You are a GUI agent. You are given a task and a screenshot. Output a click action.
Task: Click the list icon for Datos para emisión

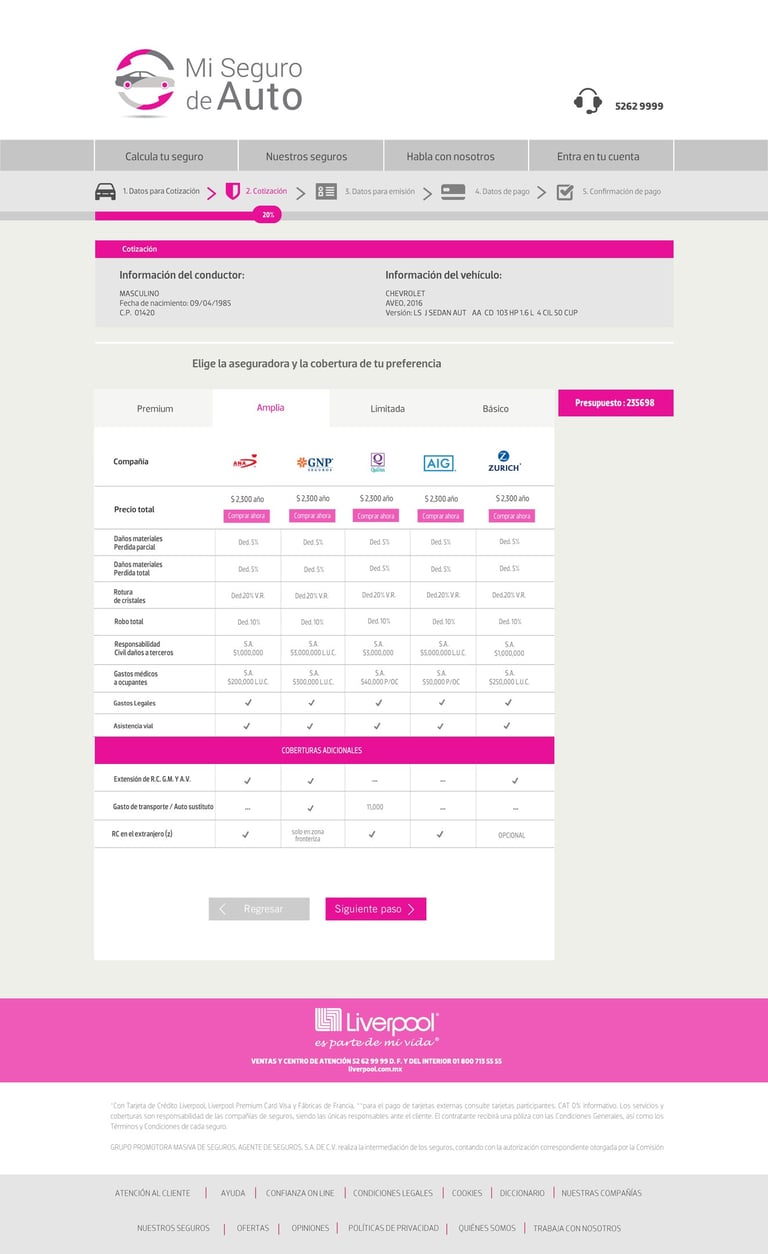tap(326, 191)
